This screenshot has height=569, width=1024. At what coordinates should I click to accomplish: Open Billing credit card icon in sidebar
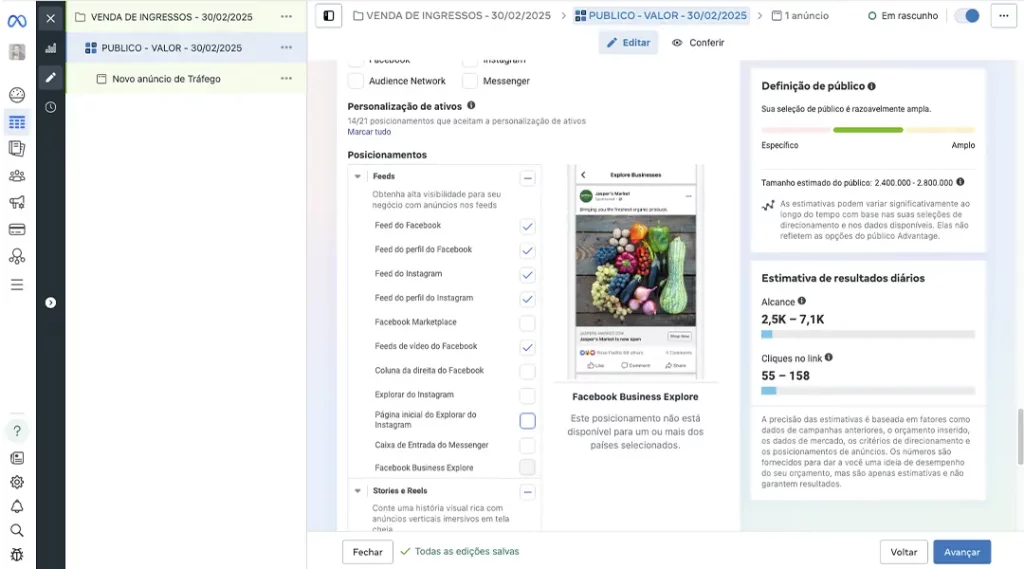(17, 230)
